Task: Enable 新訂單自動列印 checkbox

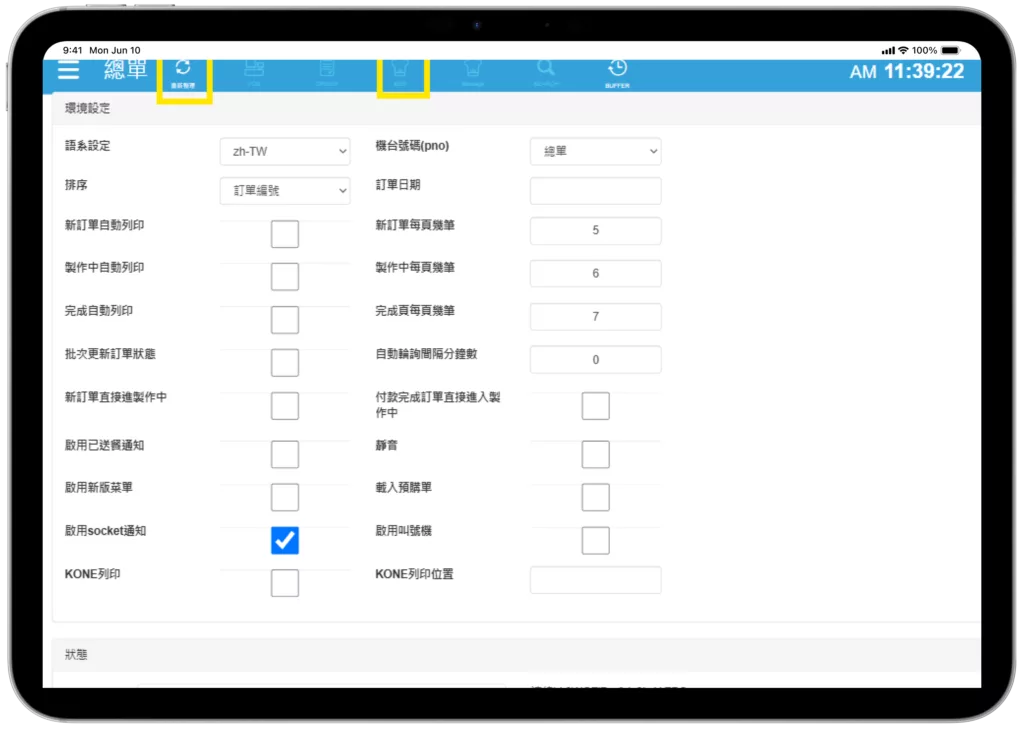Action: pyautogui.click(x=285, y=234)
